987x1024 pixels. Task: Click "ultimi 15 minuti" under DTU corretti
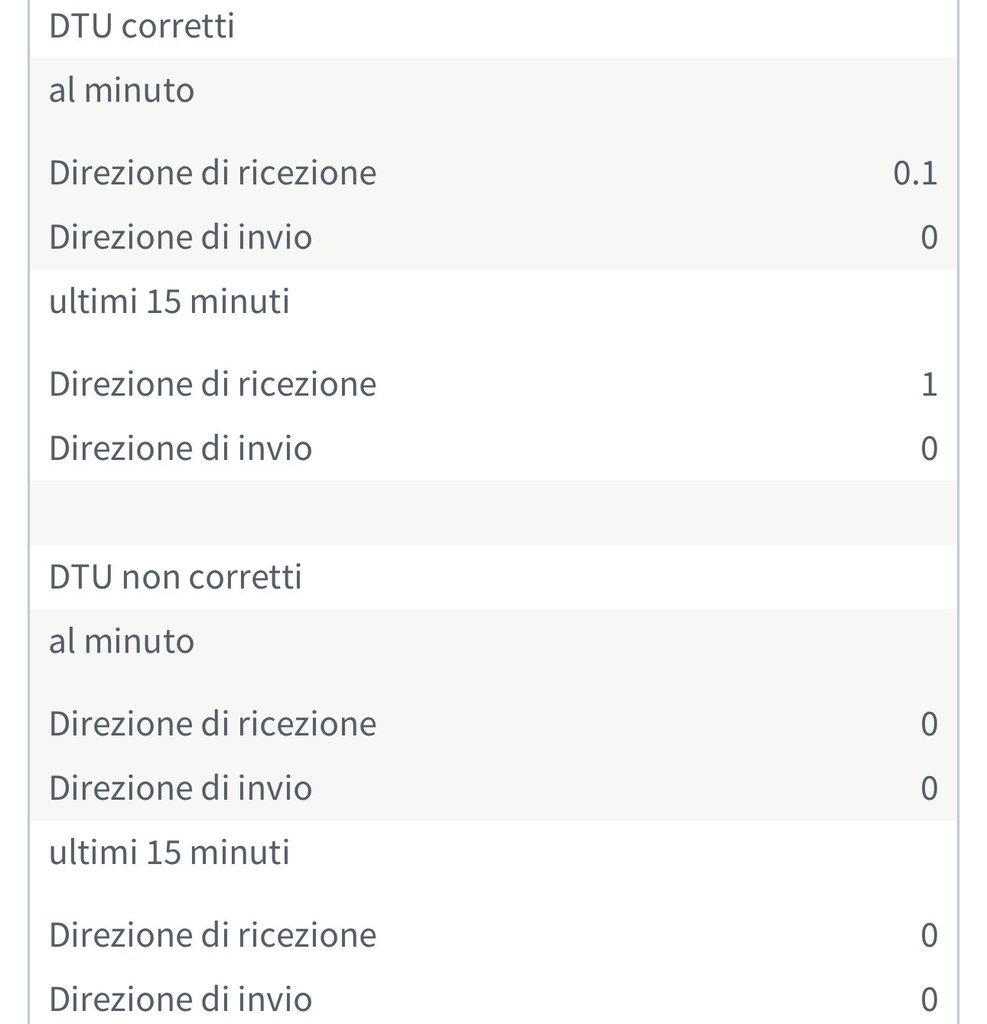coord(170,301)
